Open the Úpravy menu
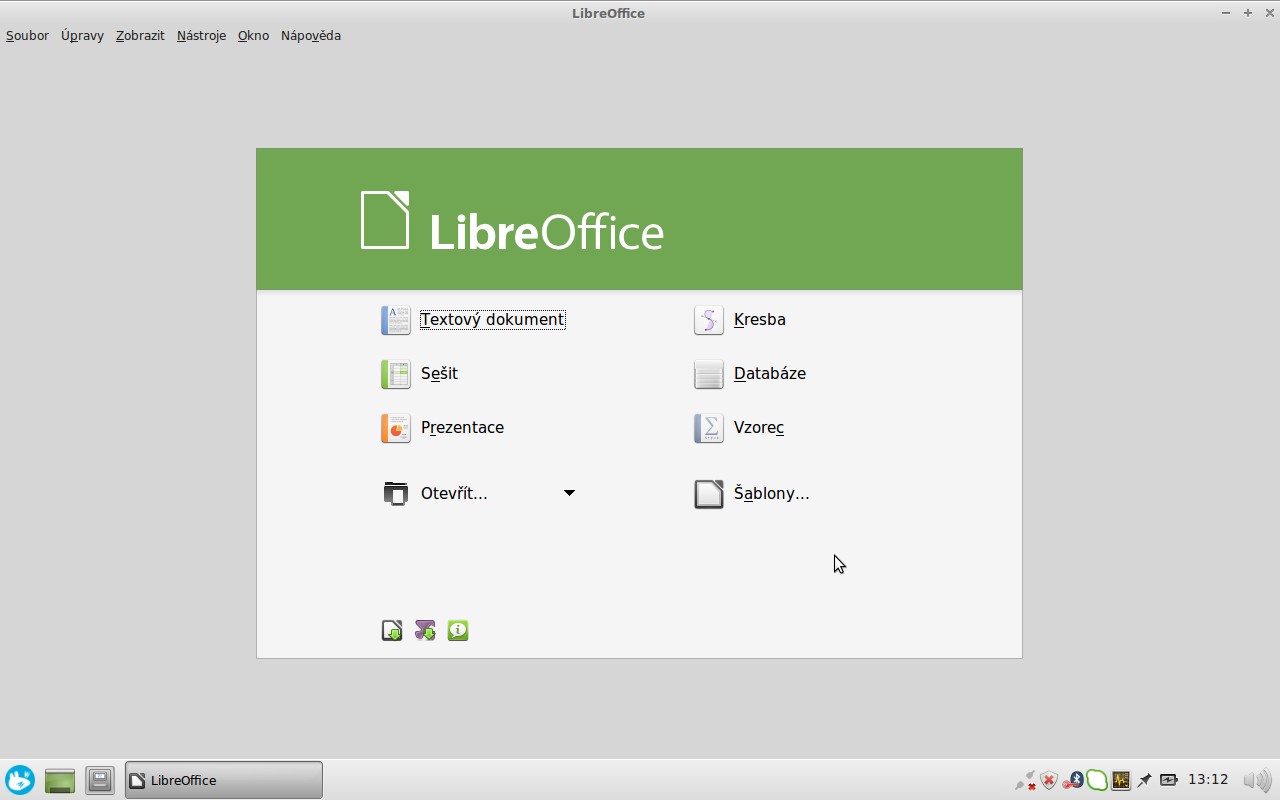The width and height of the screenshot is (1280, 800). (82, 35)
